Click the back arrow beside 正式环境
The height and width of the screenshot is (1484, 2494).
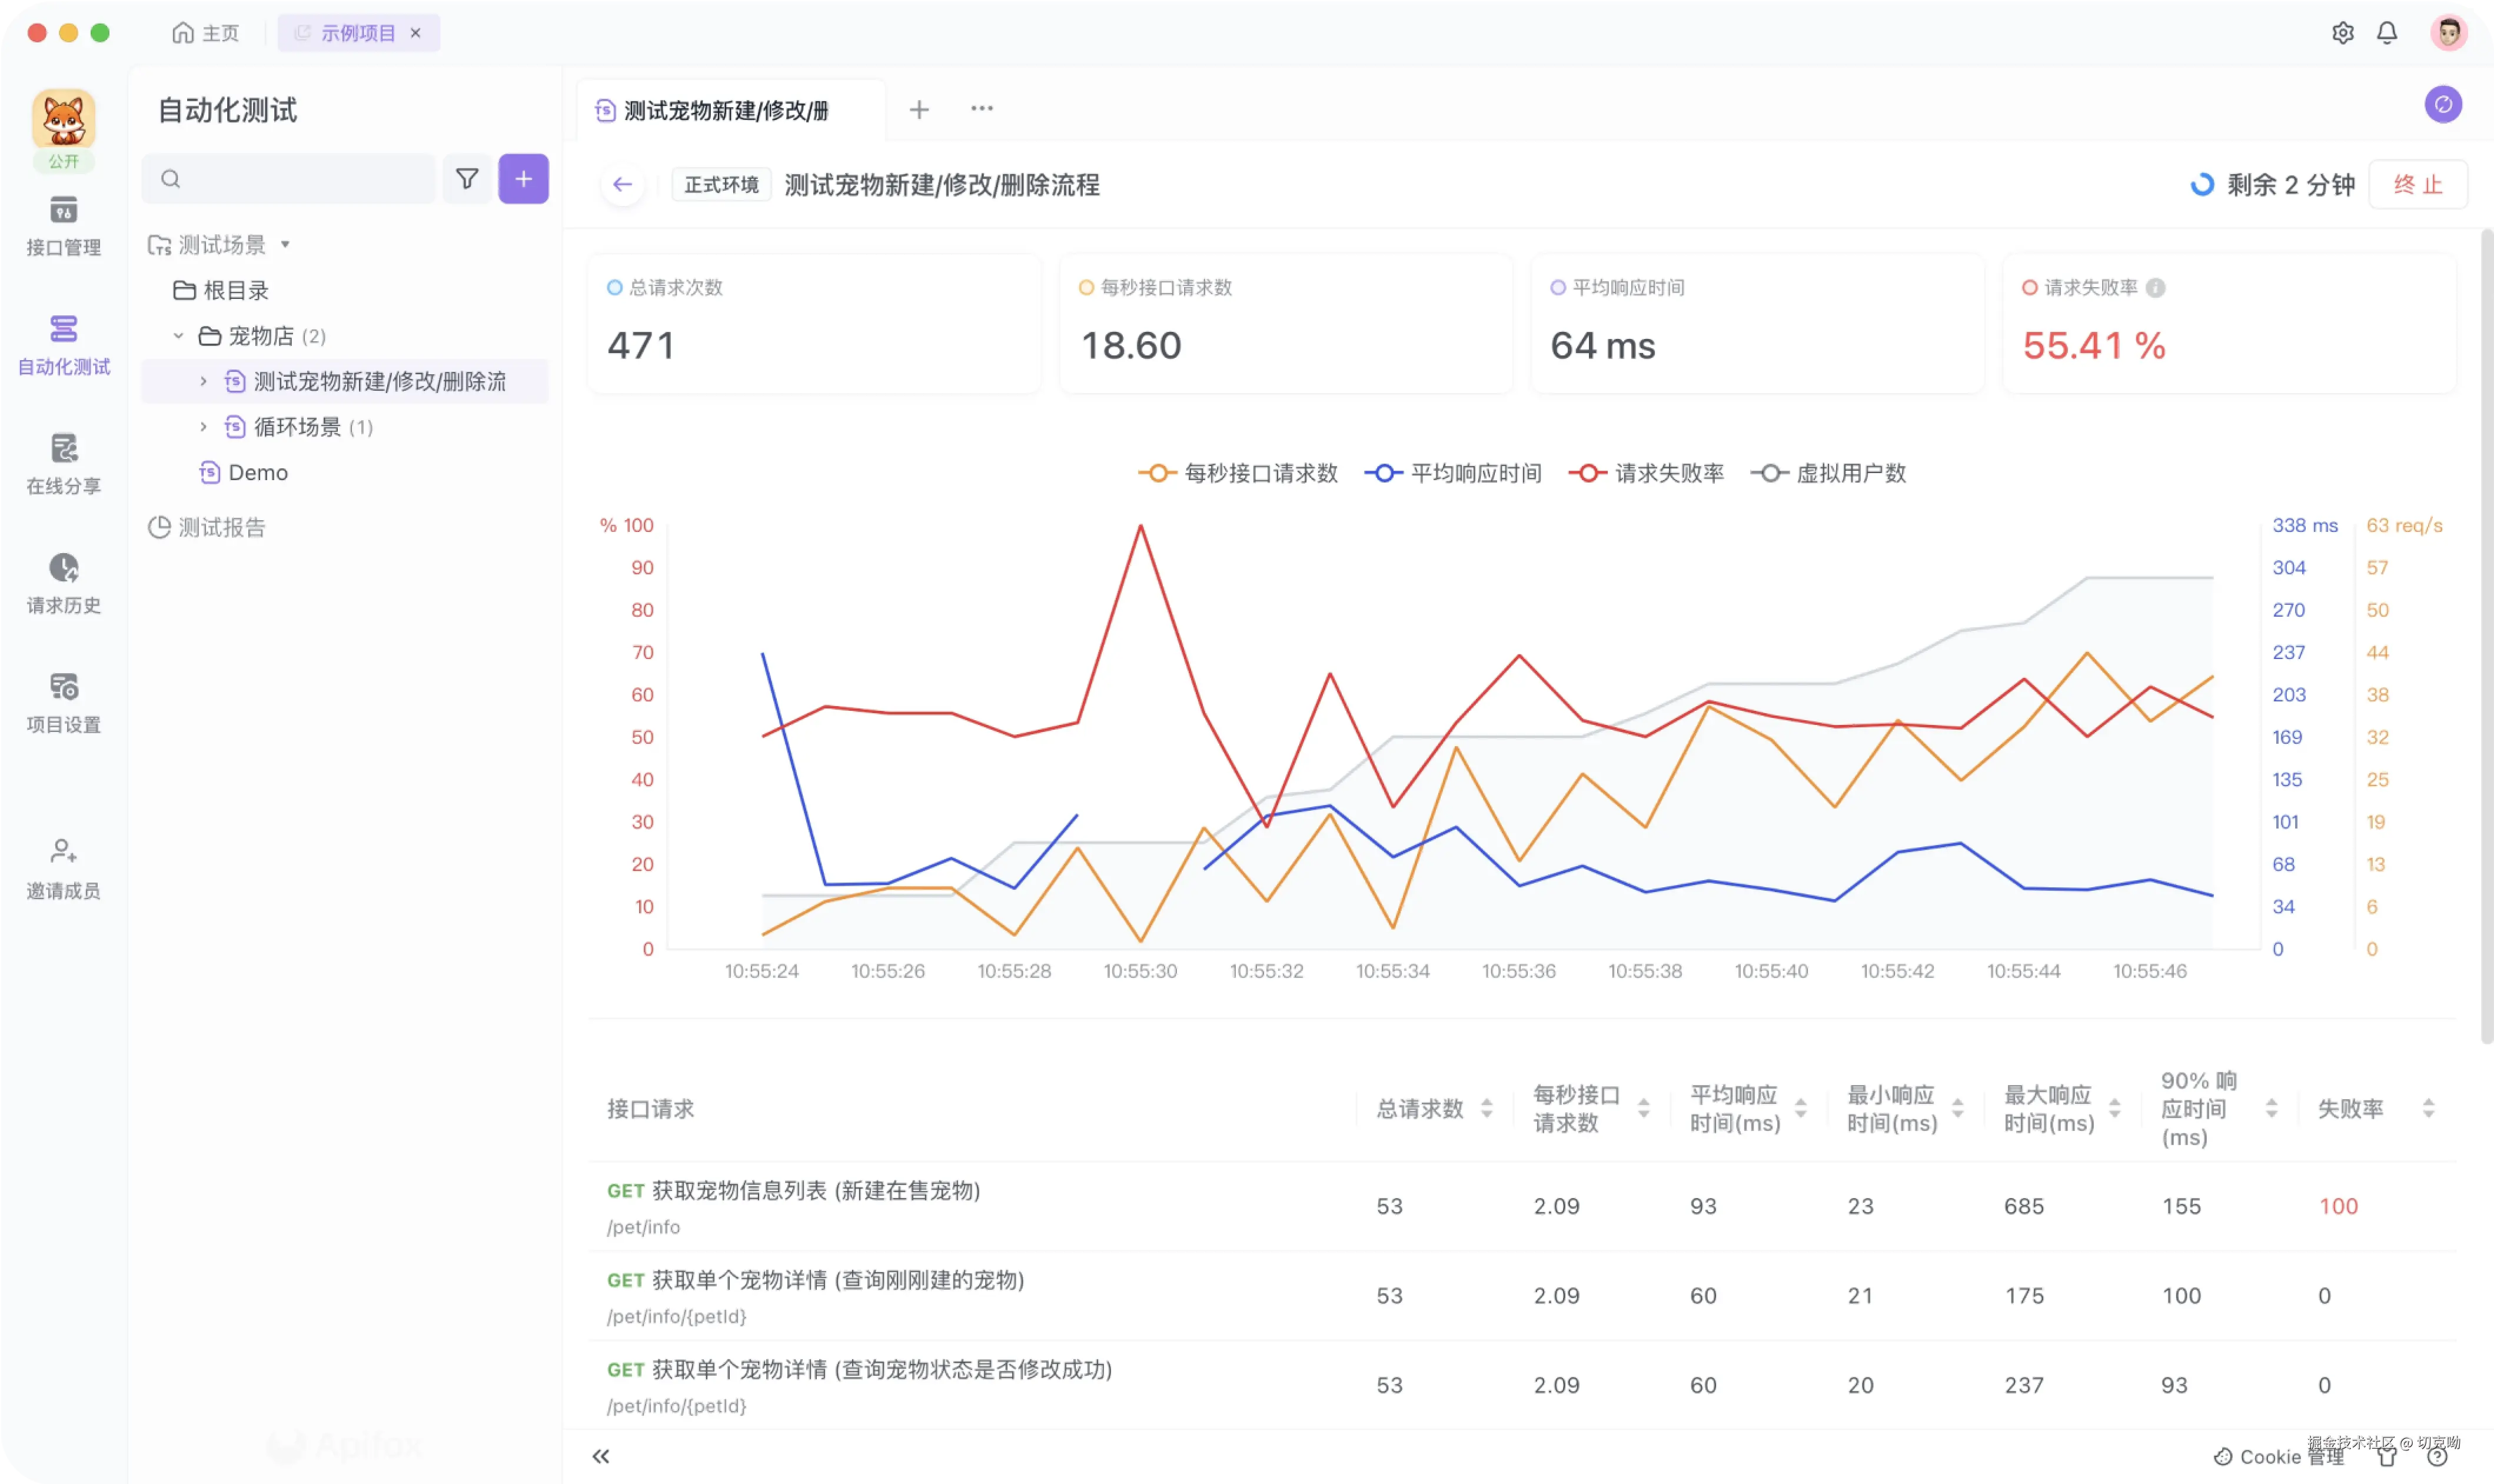(x=622, y=185)
